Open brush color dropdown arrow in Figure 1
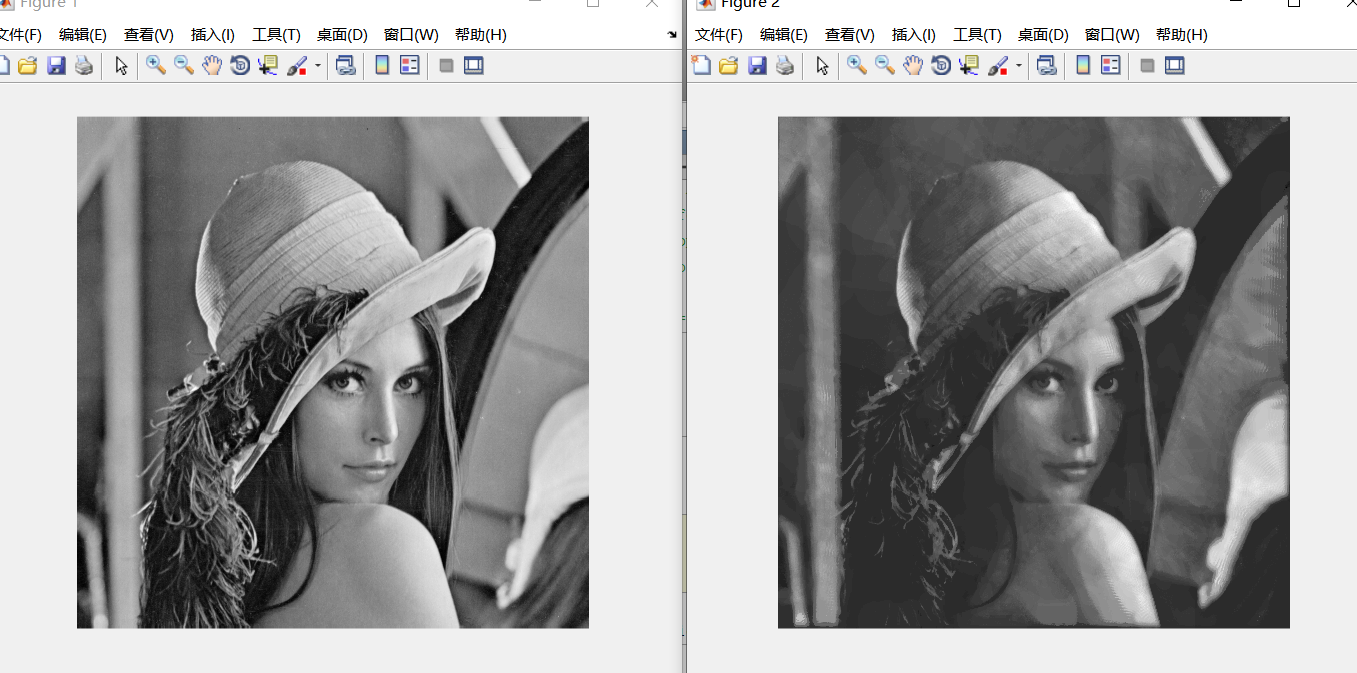 coord(318,66)
